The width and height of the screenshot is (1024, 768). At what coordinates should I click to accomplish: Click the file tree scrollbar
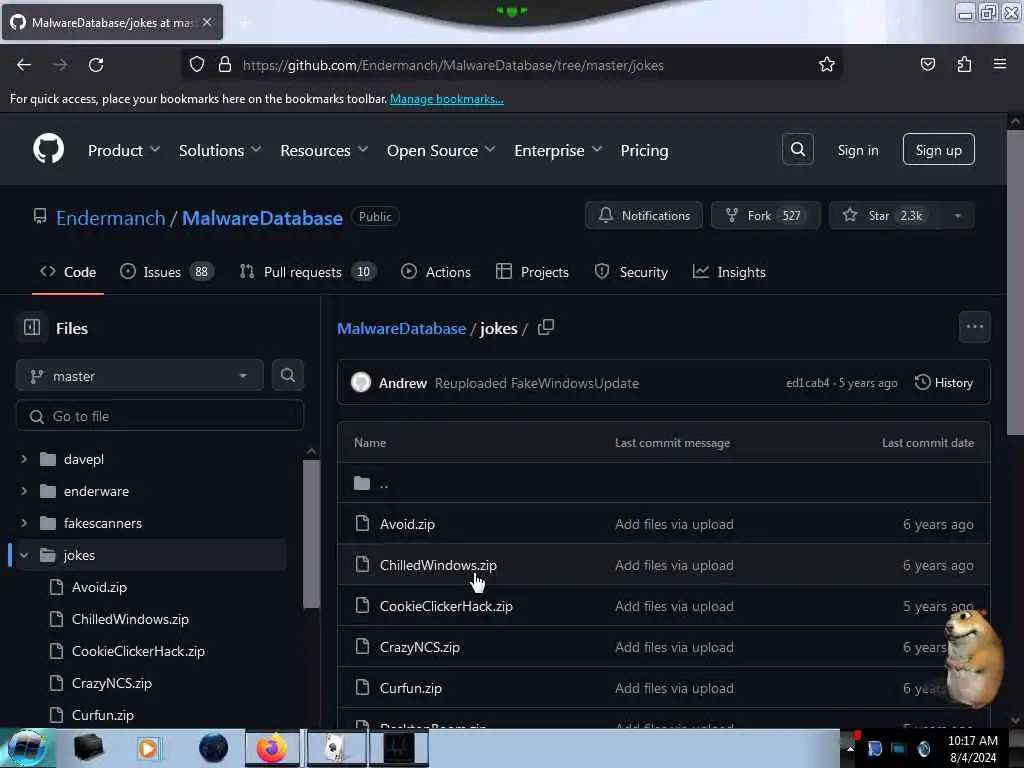(311, 534)
